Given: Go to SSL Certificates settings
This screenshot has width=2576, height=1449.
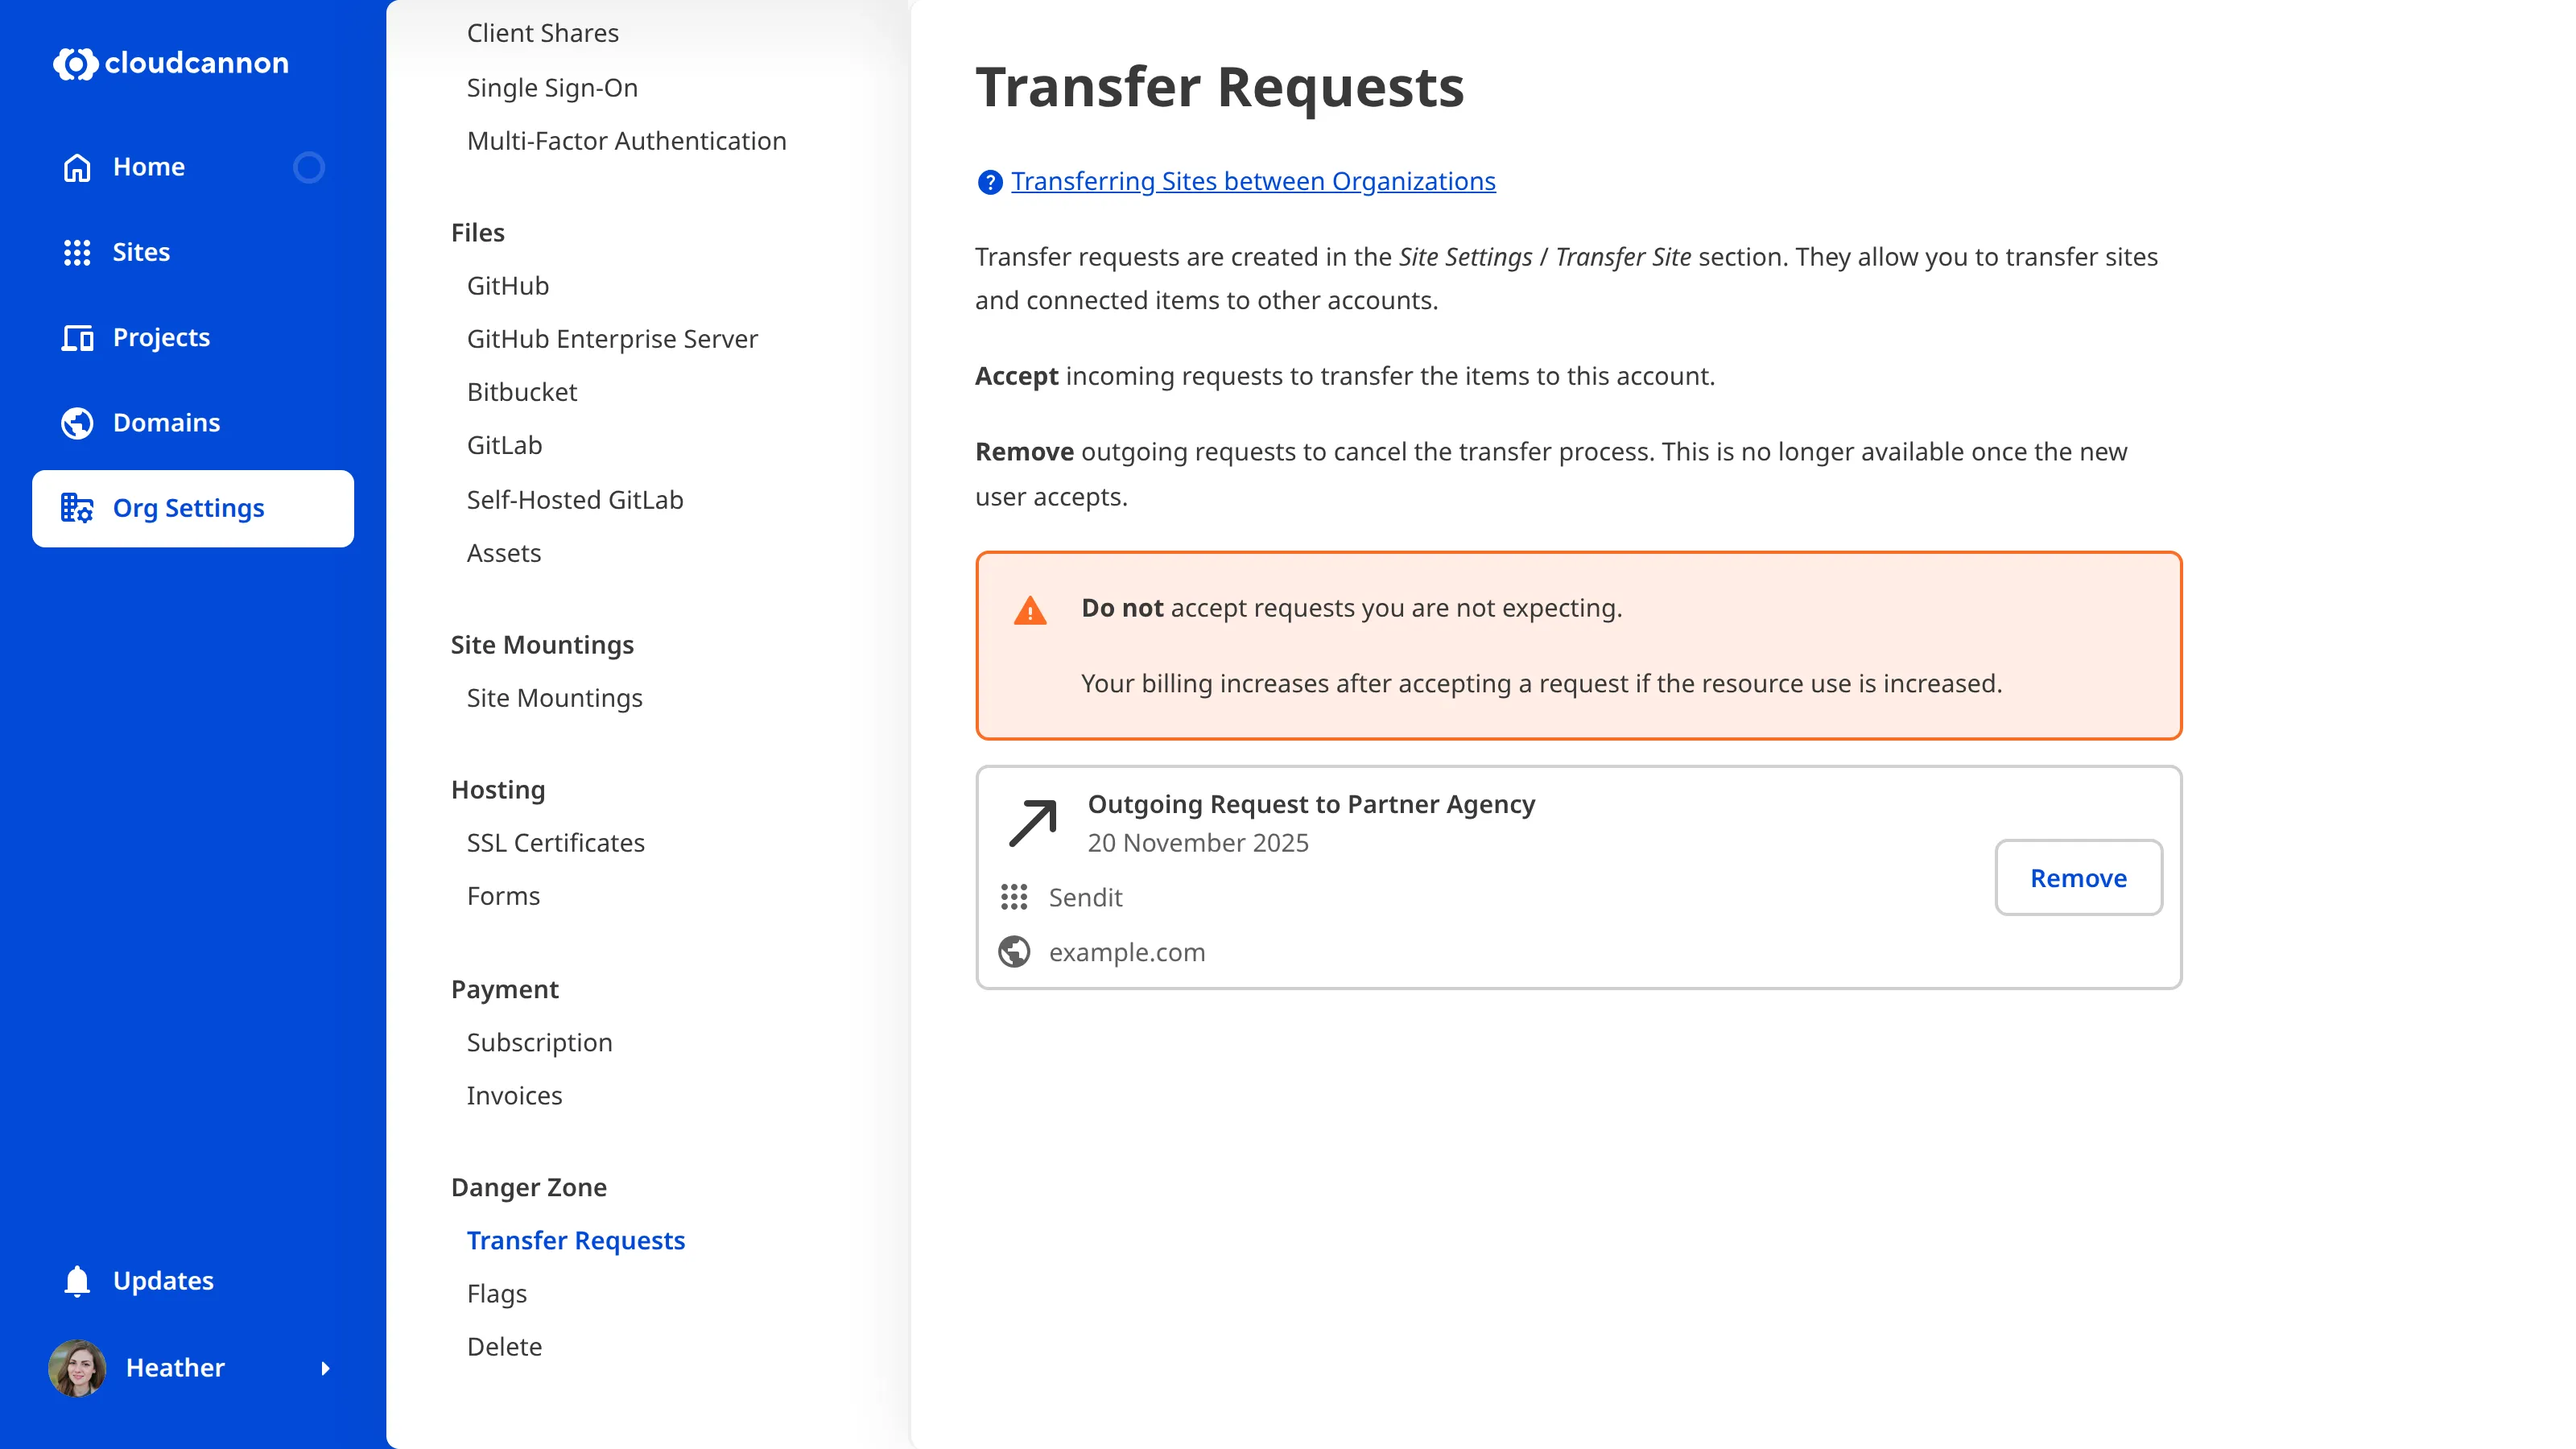Looking at the screenshot, I should [x=555, y=843].
